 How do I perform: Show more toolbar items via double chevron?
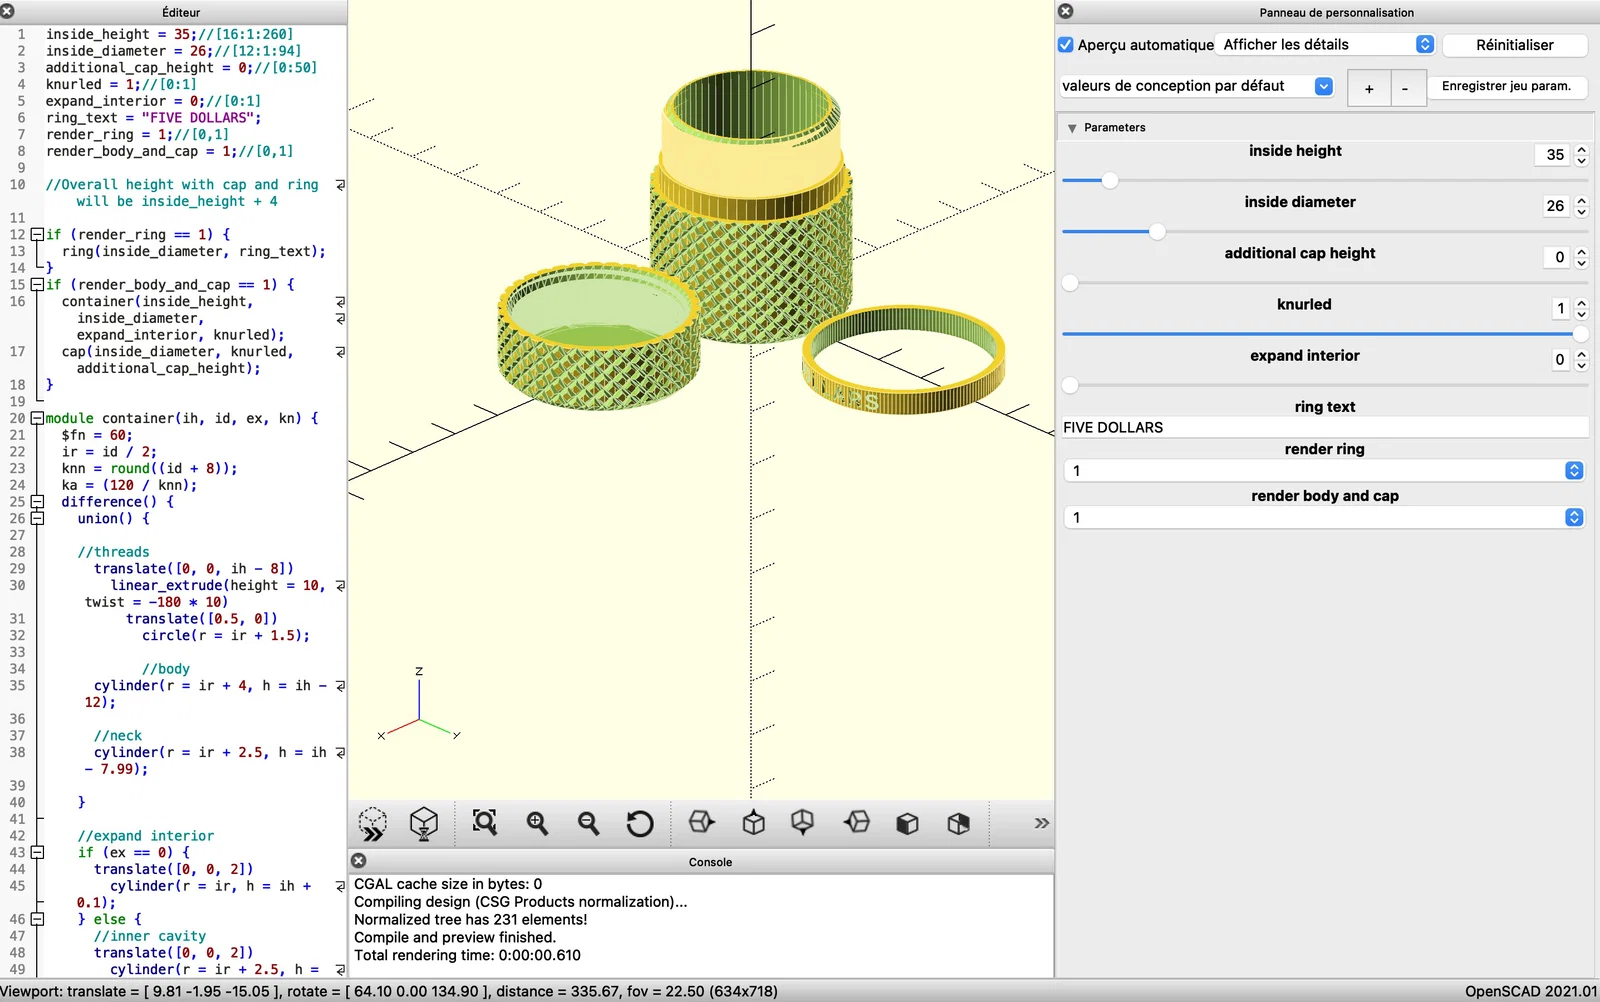[1041, 823]
